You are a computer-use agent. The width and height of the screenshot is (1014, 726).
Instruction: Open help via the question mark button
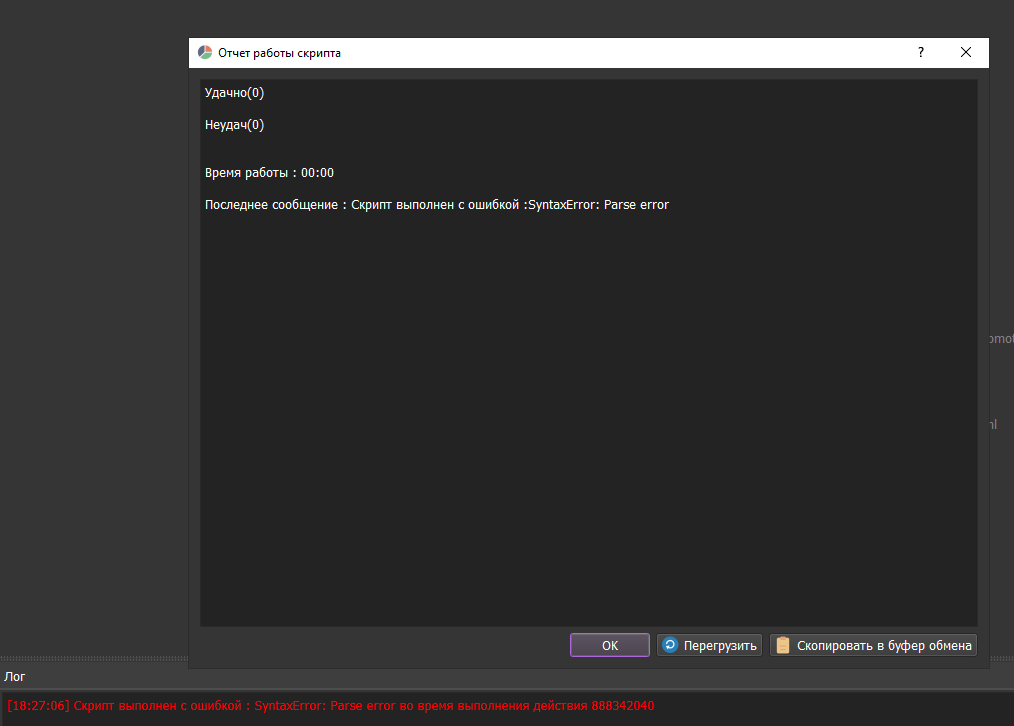pyautogui.click(x=921, y=53)
